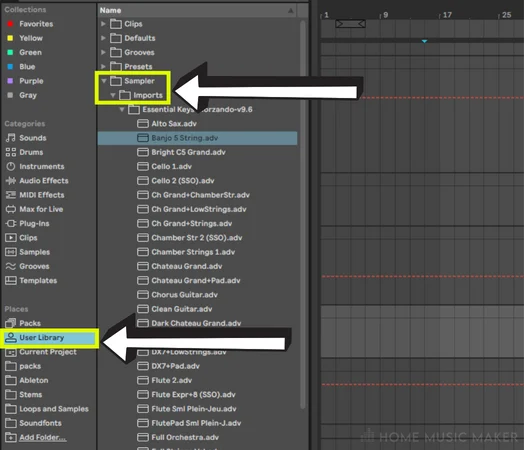Collapse the Imports folder
524x450 pixels.
[x=113, y=95]
